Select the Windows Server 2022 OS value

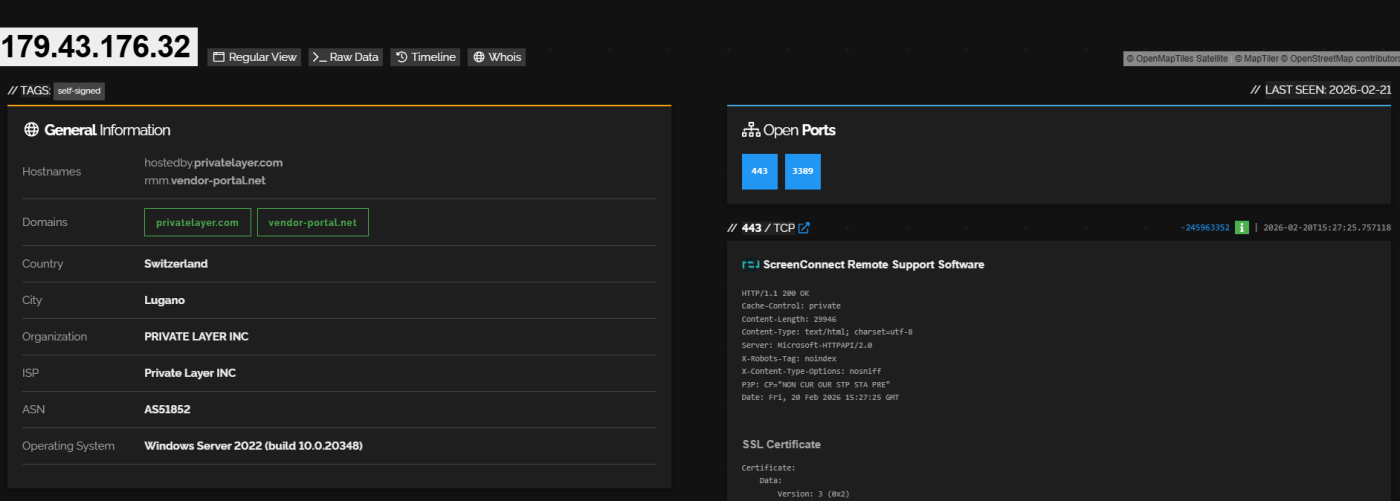pyautogui.click(x=253, y=446)
